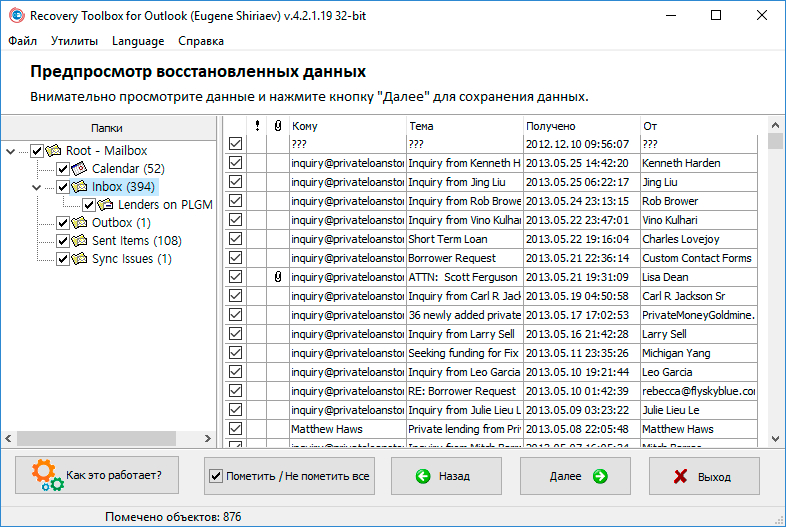Select the Calendar (52) folder
786x527 pixels.
click(128, 168)
